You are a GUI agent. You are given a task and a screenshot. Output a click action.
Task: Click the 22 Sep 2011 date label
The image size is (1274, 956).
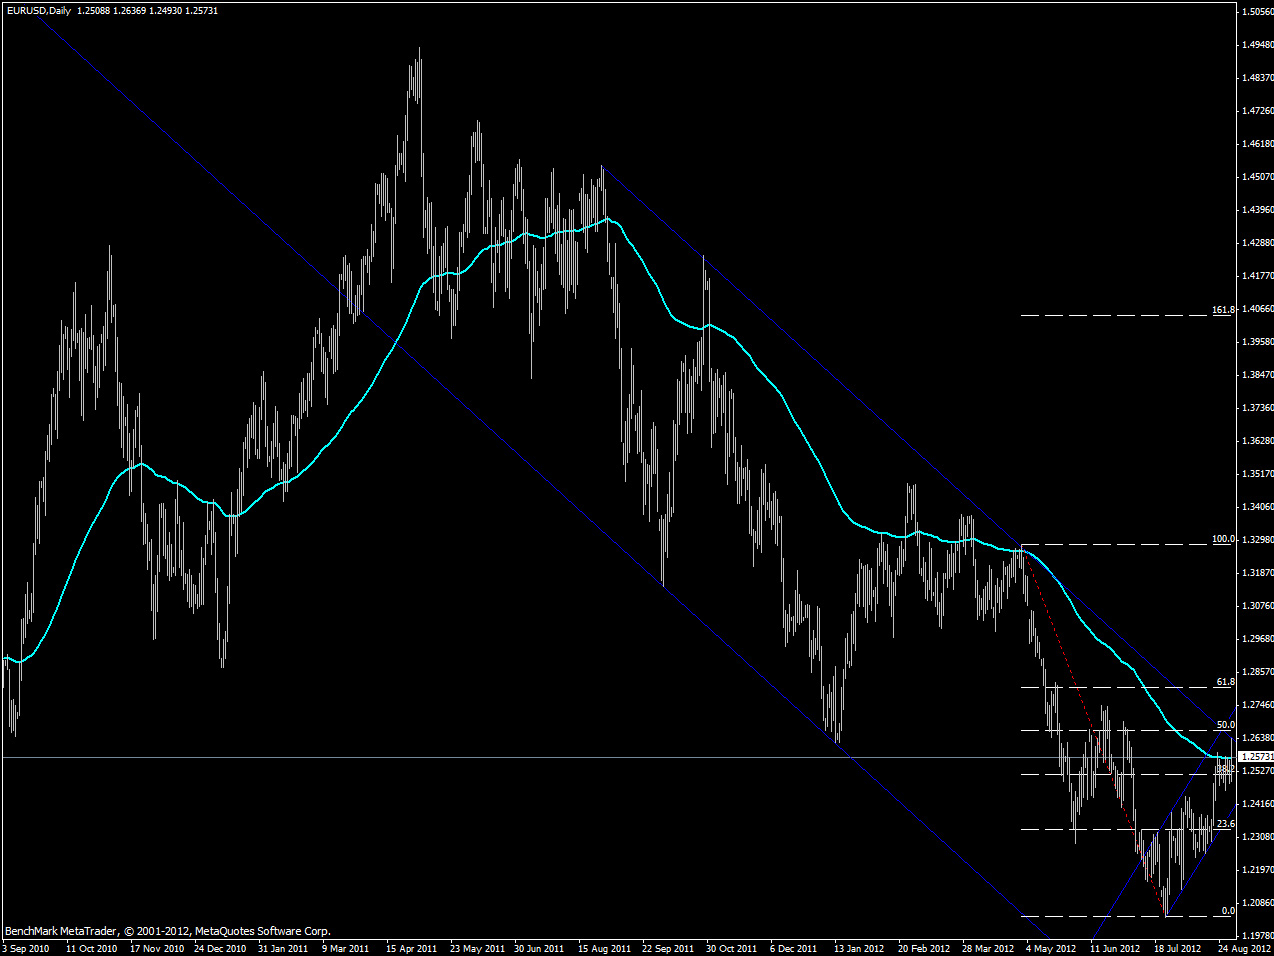pyautogui.click(x=668, y=949)
